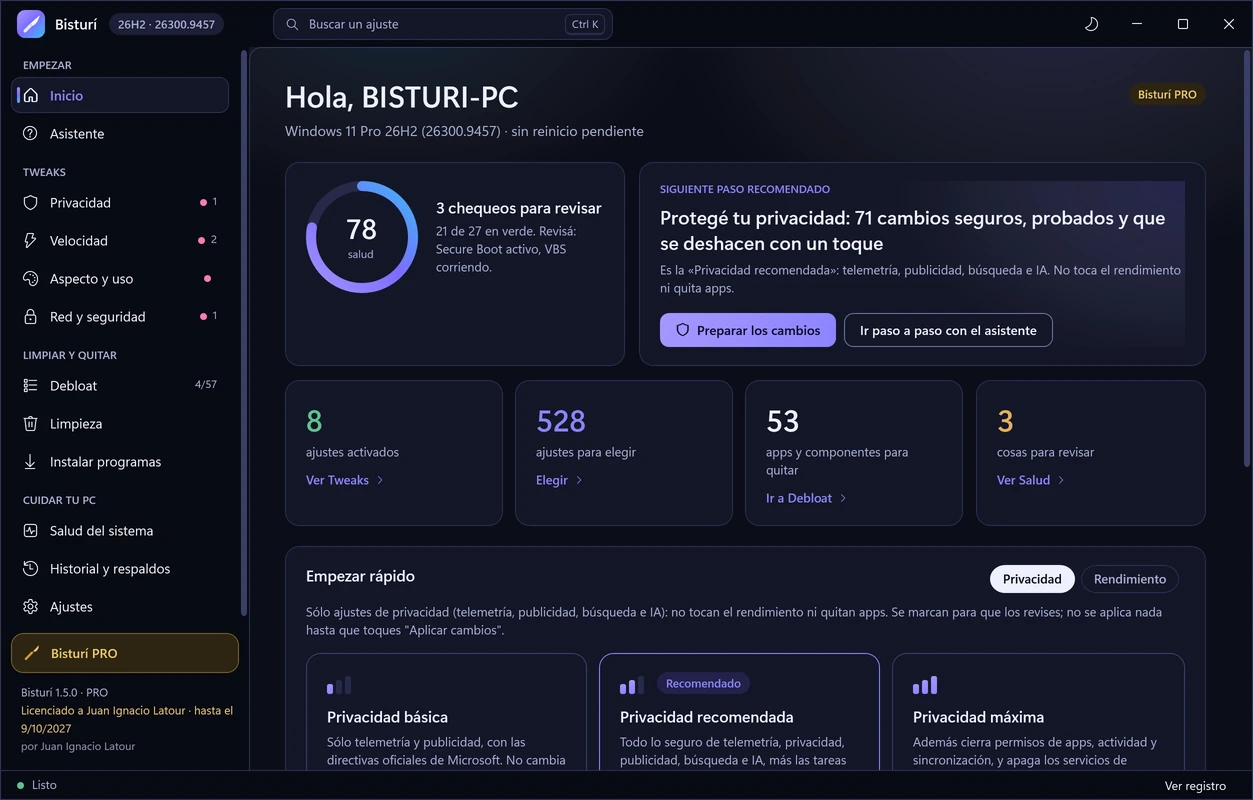Screen dimensions: 1253x800
Task: Click the pink dot badge beside Aspecto y uso
Action: (207, 279)
